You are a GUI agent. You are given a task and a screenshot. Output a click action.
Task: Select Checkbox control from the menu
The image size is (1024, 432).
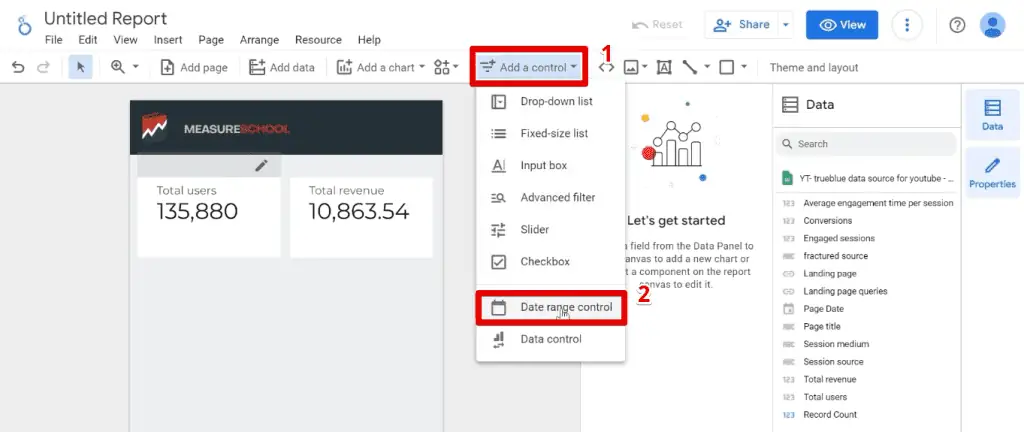click(545, 262)
